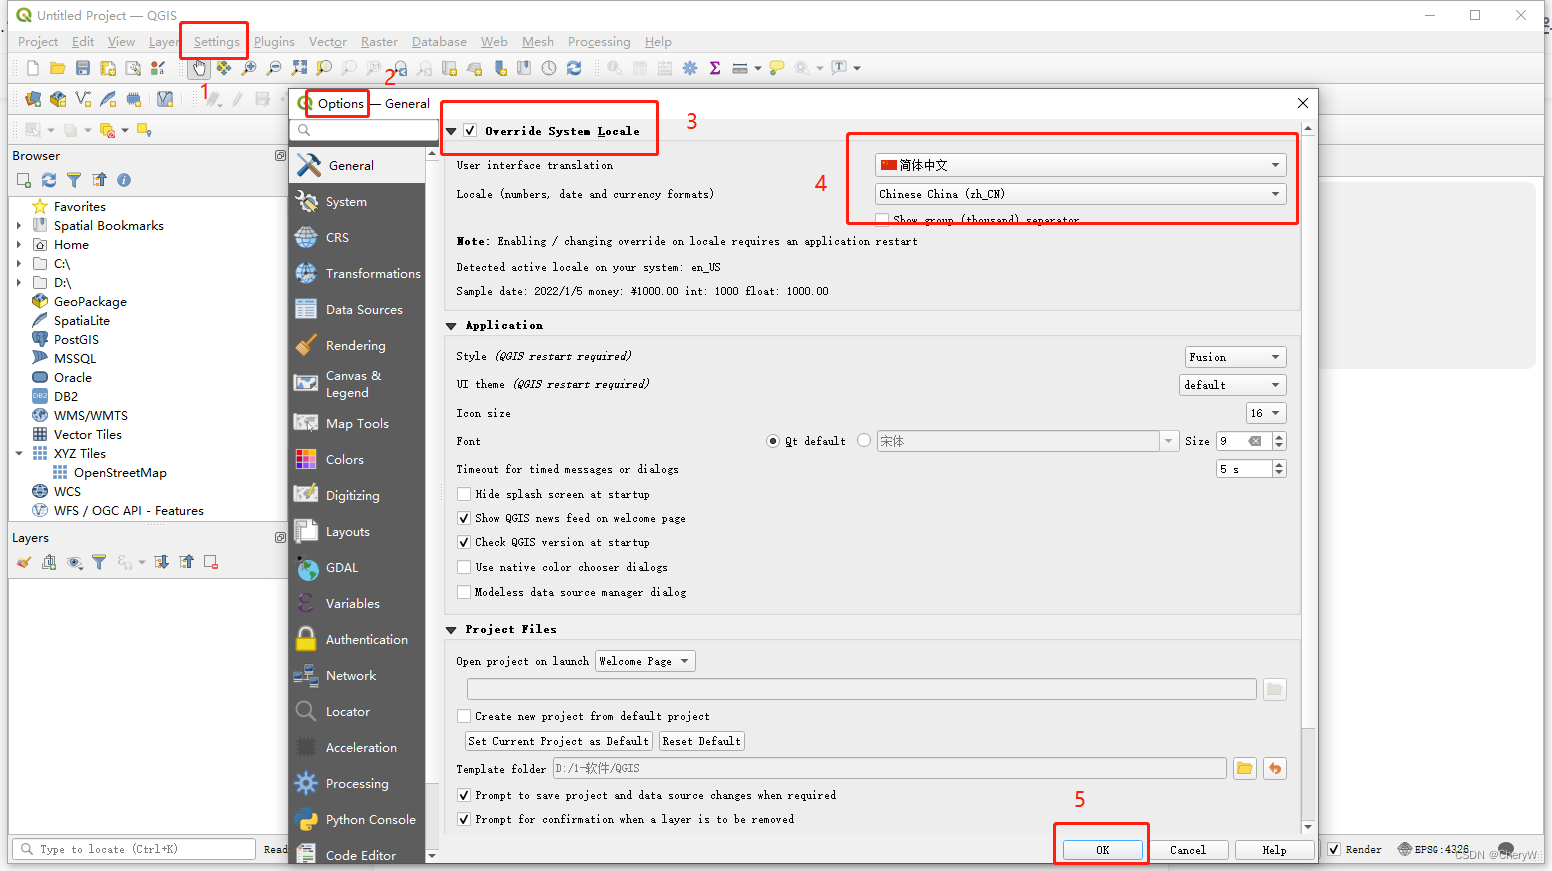Save the project with the floppy disk icon
Image resolution: width=1552 pixels, height=871 pixels.
[83, 68]
